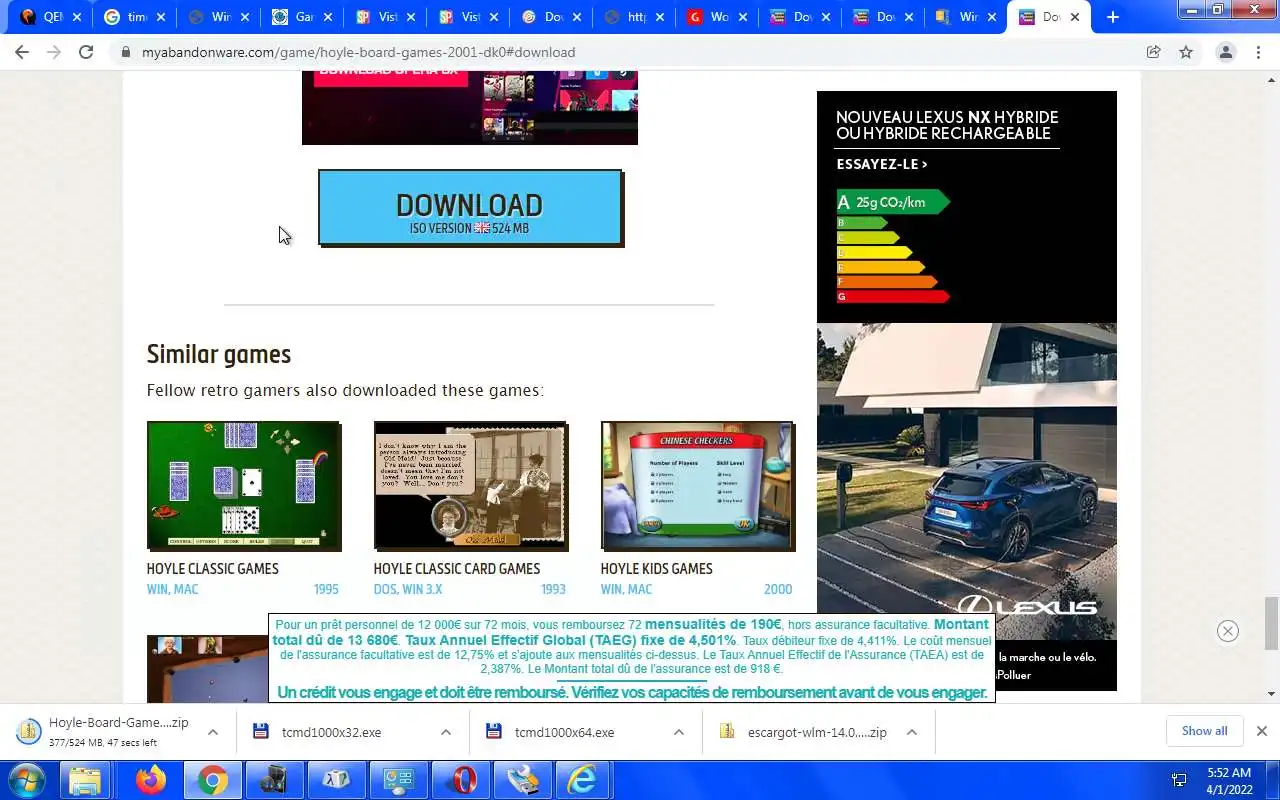Share this page using the share icon
The image size is (1280, 800).
[1153, 52]
